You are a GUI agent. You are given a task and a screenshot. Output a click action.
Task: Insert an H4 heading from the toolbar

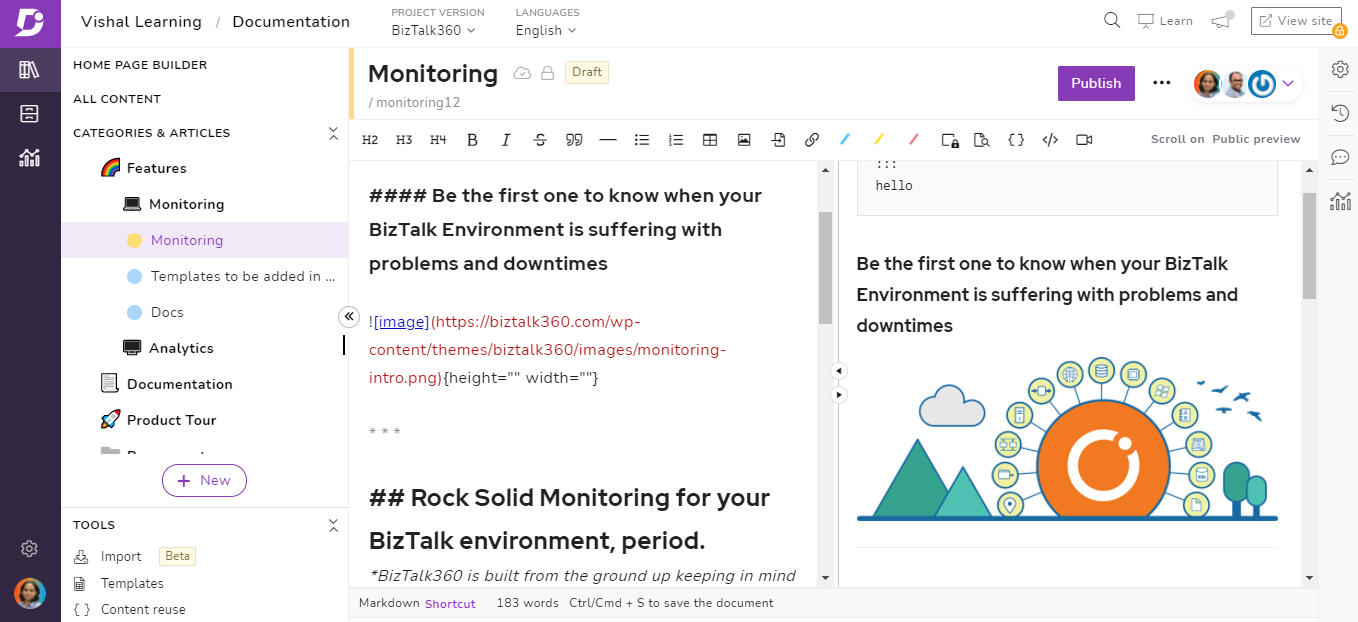[x=438, y=140]
